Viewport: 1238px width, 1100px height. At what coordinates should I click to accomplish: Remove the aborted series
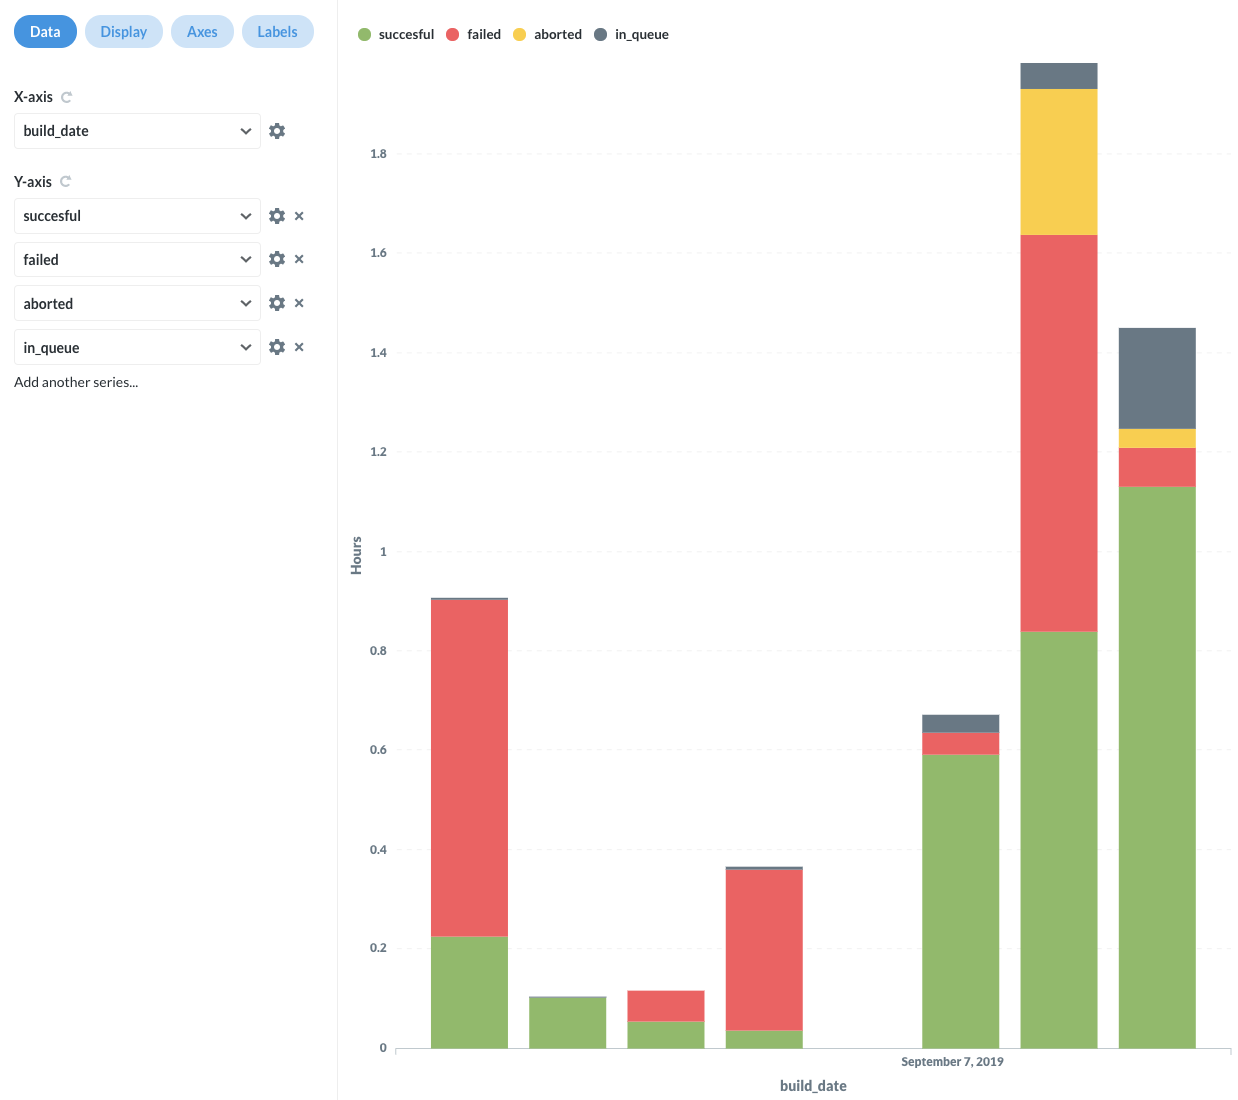[x=299, y=303]
